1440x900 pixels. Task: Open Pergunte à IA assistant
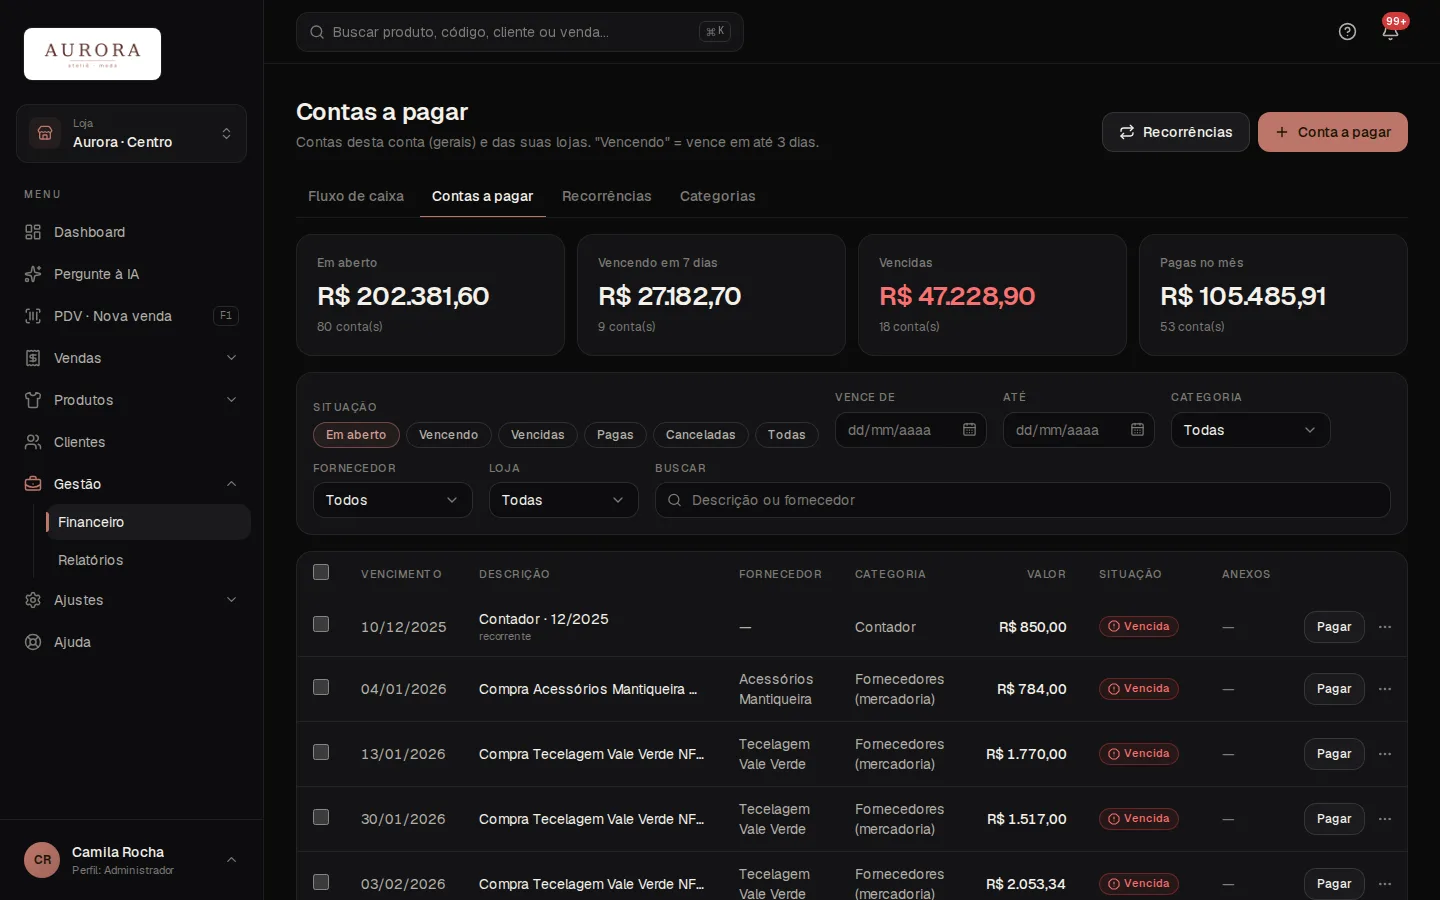point(131,274)
